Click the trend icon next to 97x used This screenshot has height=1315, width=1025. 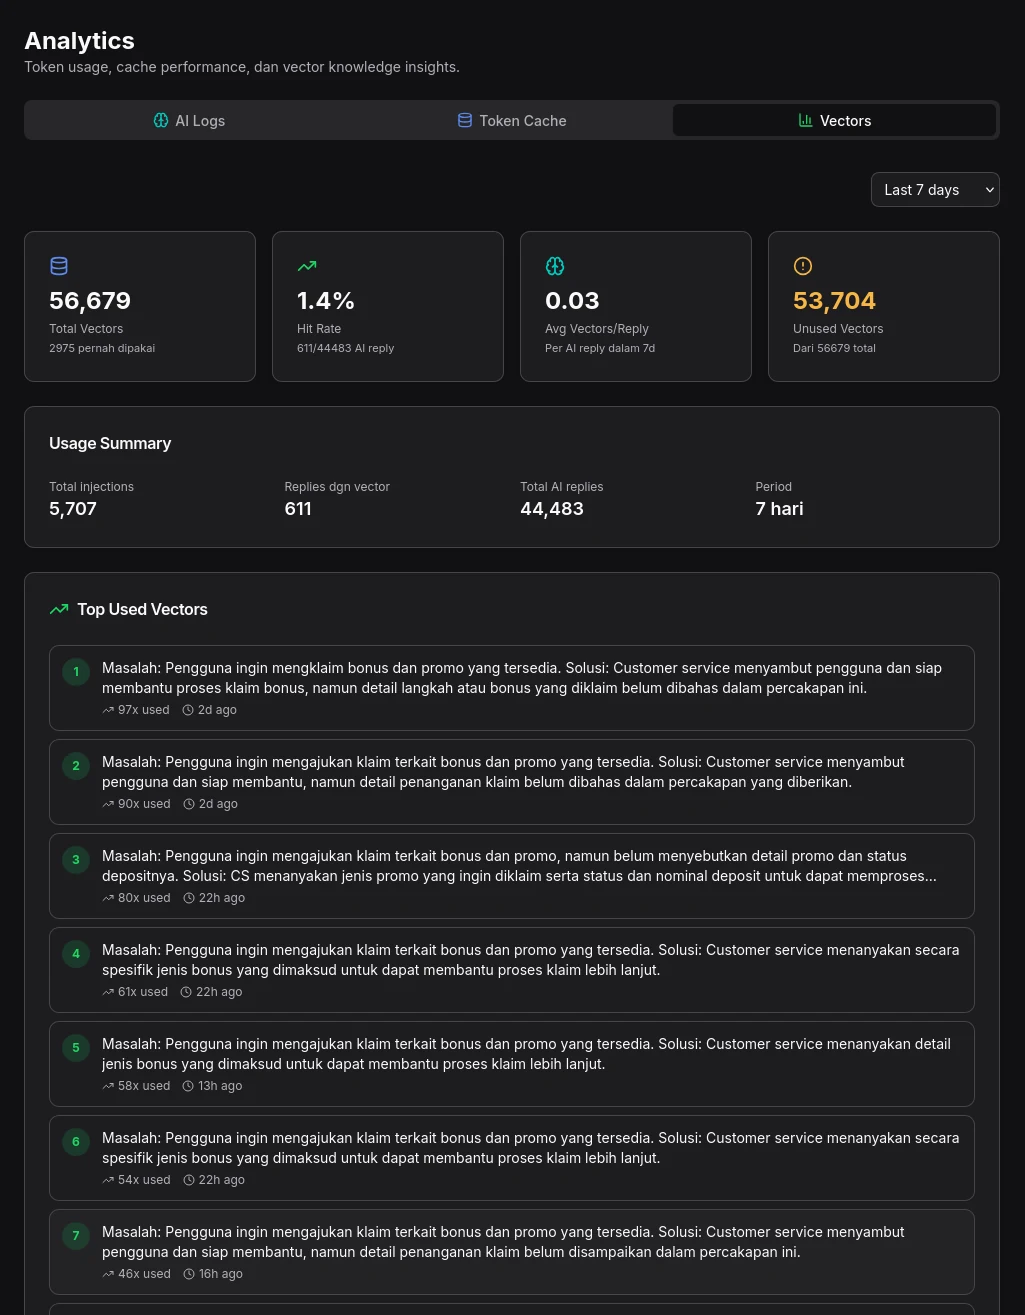tap(108, 710)
